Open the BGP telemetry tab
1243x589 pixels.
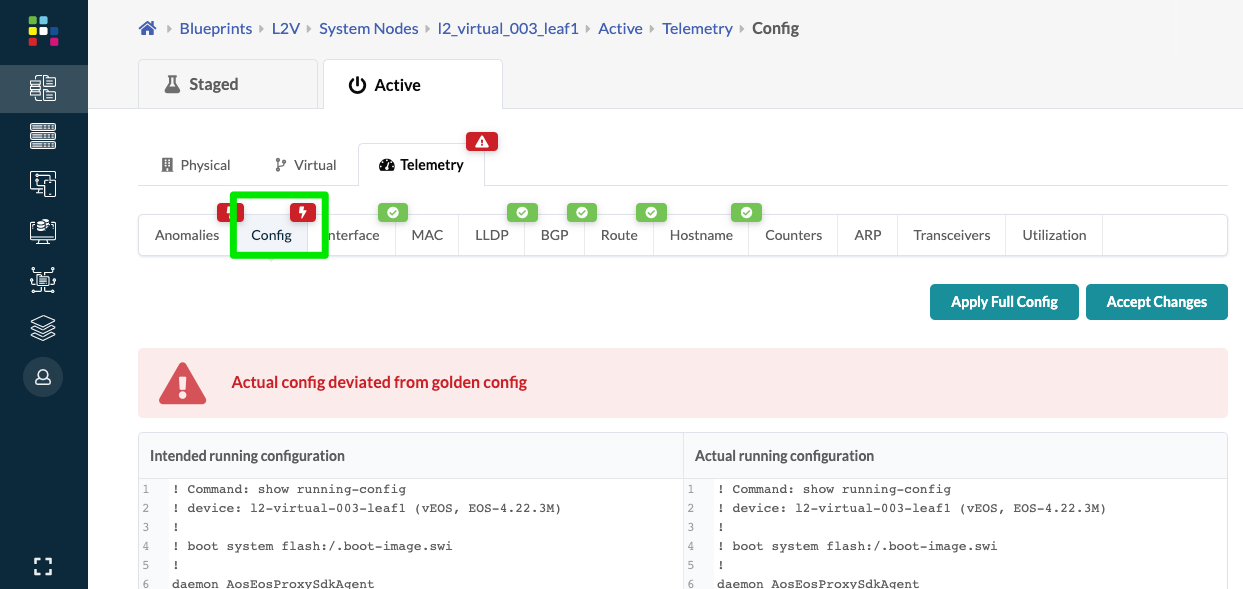(554, 235)
